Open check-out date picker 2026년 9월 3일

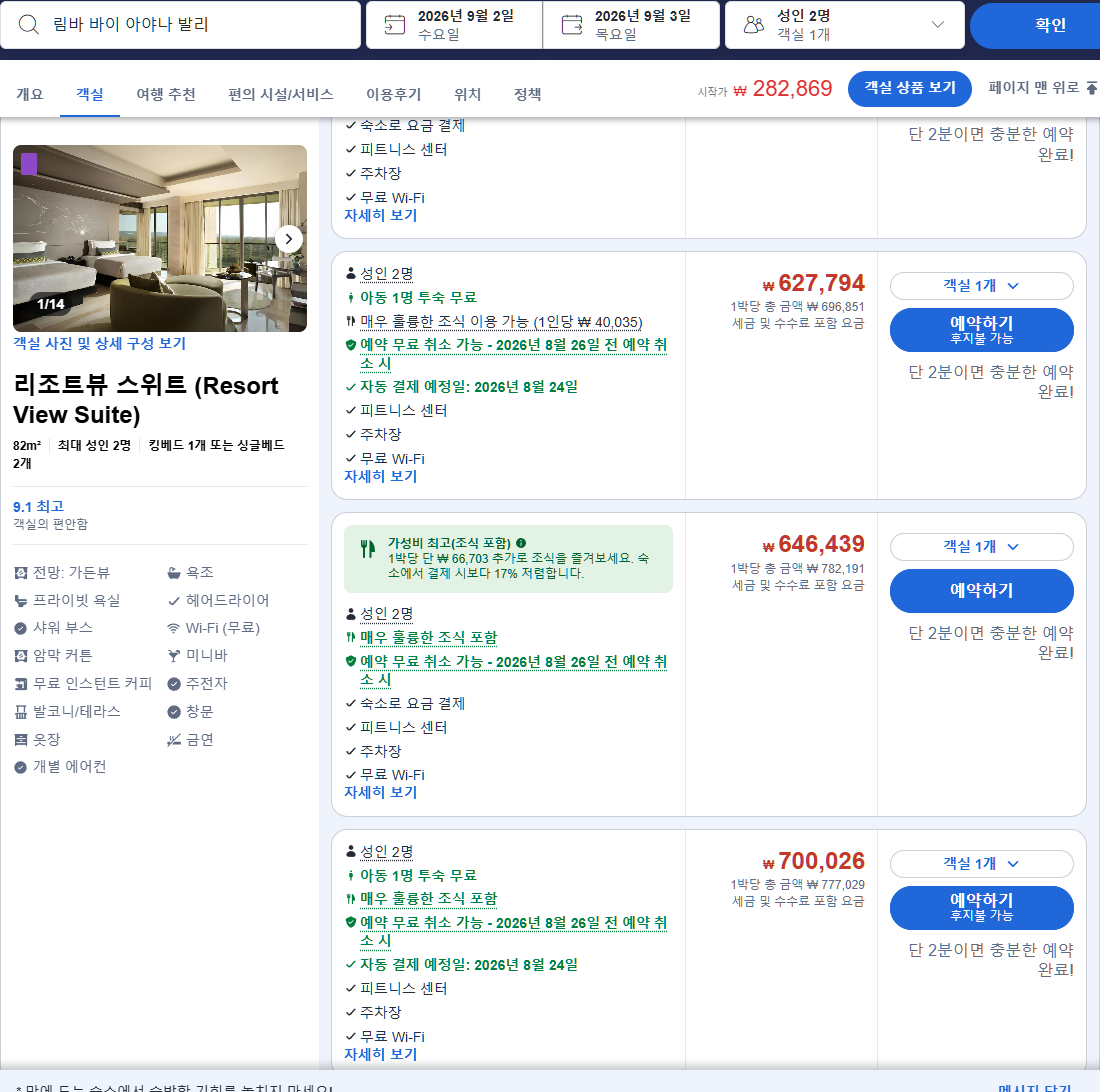pyautogui.click(x=631, y=25)
